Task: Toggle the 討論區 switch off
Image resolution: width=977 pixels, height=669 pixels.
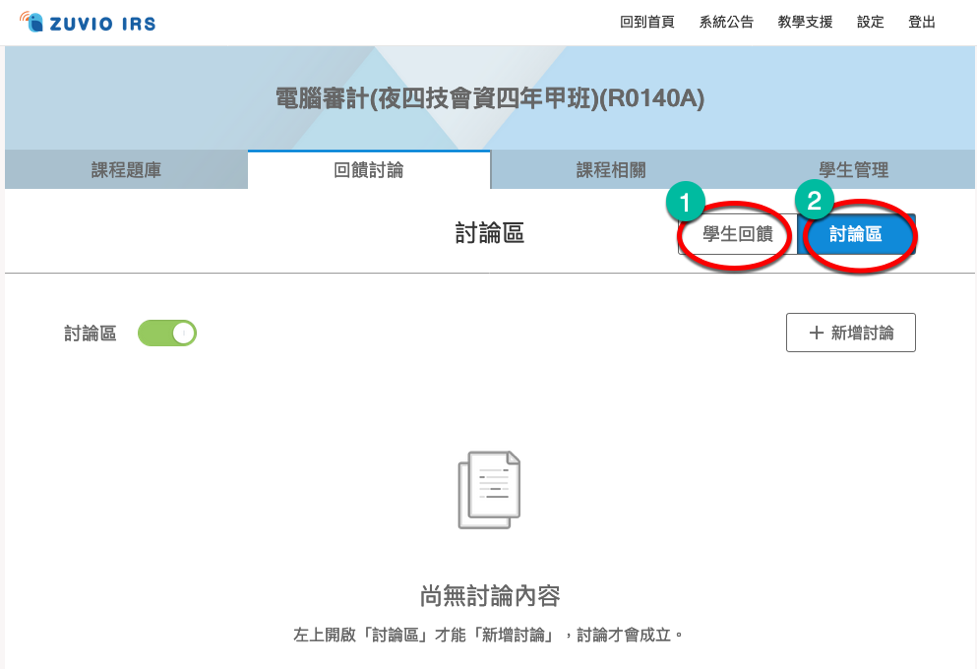Action: click(x=167, y=333)
